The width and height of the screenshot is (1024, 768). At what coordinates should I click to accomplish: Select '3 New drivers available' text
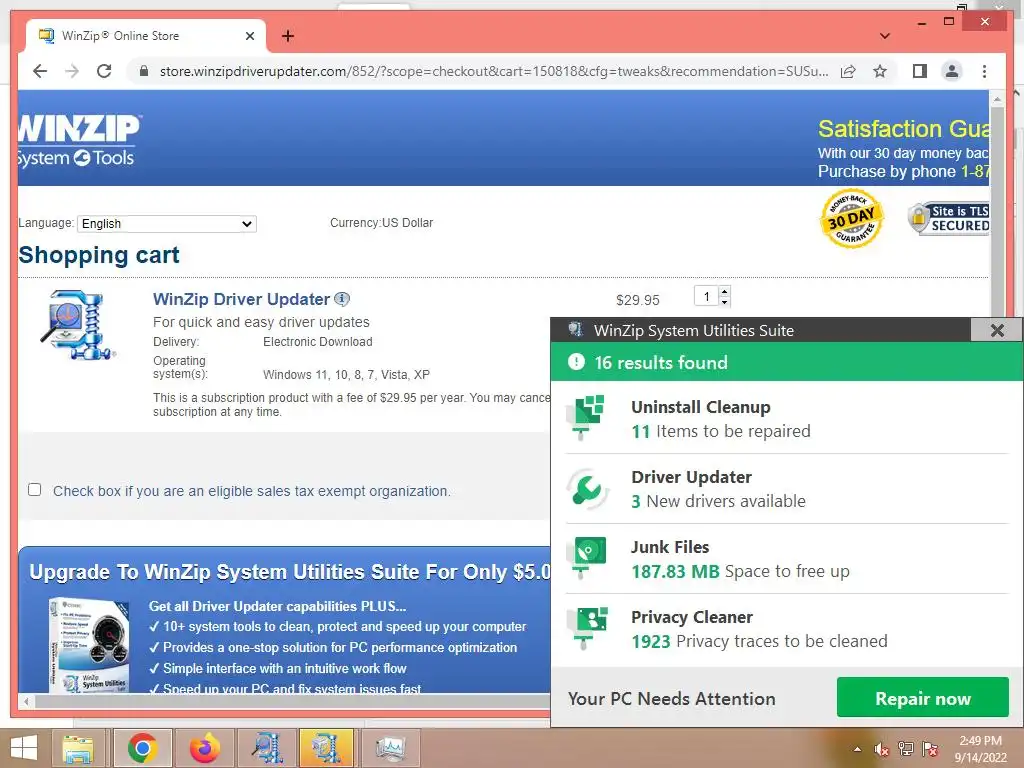718,502
